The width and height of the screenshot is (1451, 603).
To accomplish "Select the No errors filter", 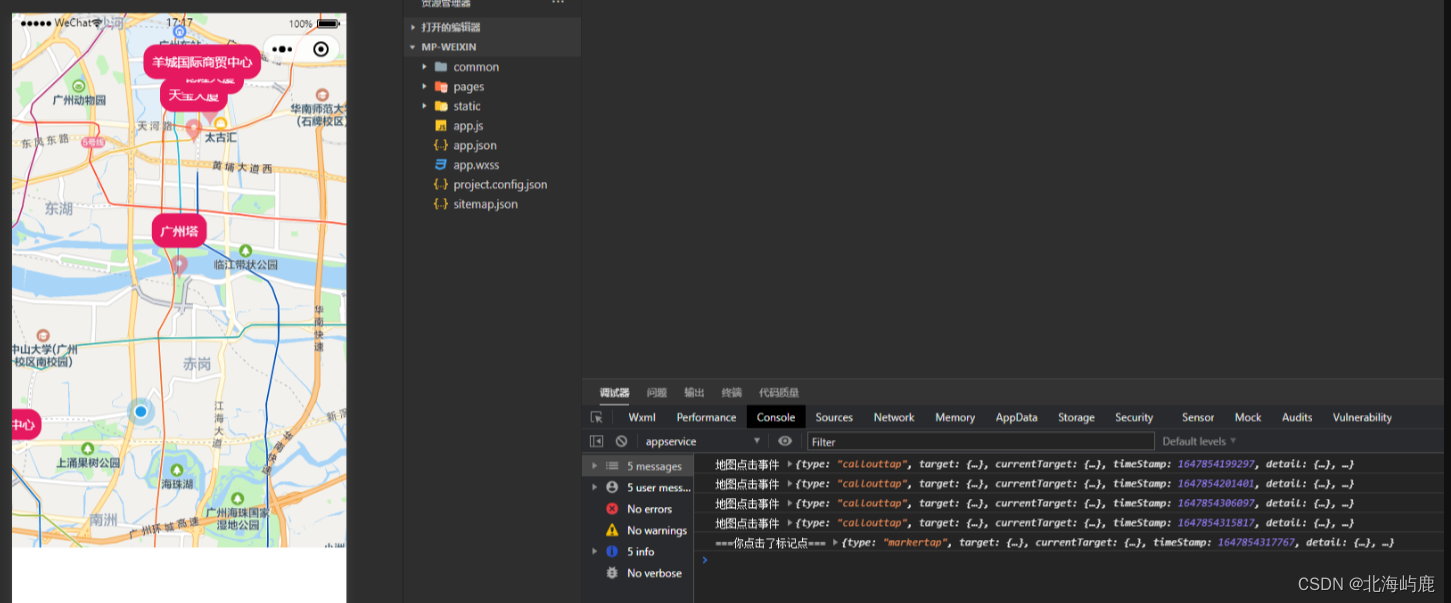I will click(x=649, y=509).
